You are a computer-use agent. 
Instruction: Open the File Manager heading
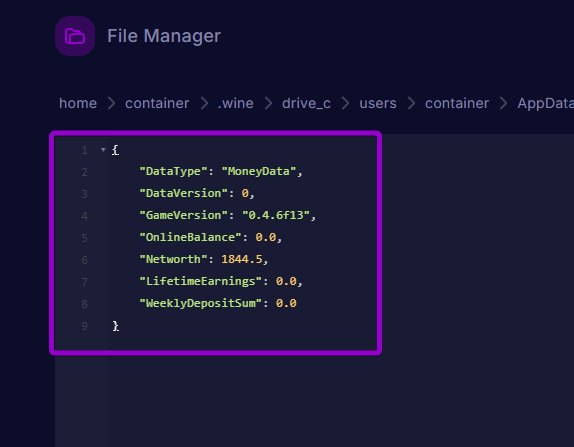pyautogui.click(x=164, y=36)
